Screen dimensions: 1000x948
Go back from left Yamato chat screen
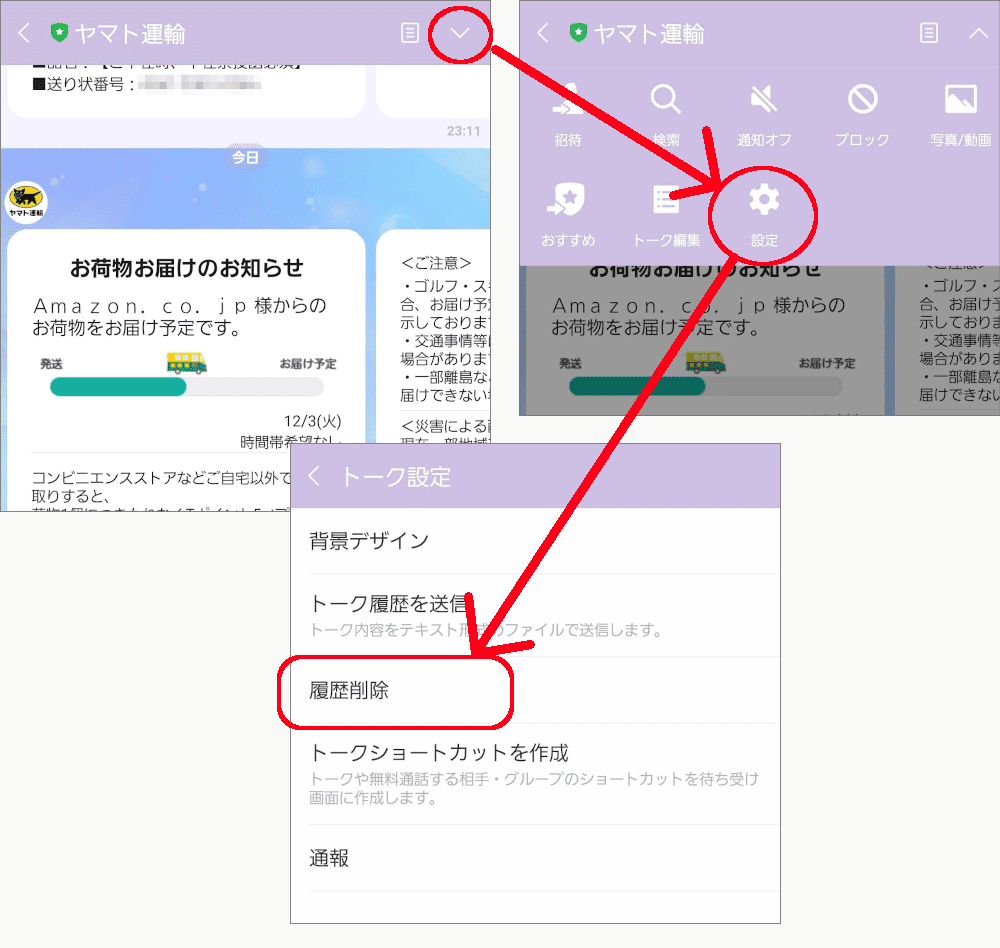click(24, 33)
